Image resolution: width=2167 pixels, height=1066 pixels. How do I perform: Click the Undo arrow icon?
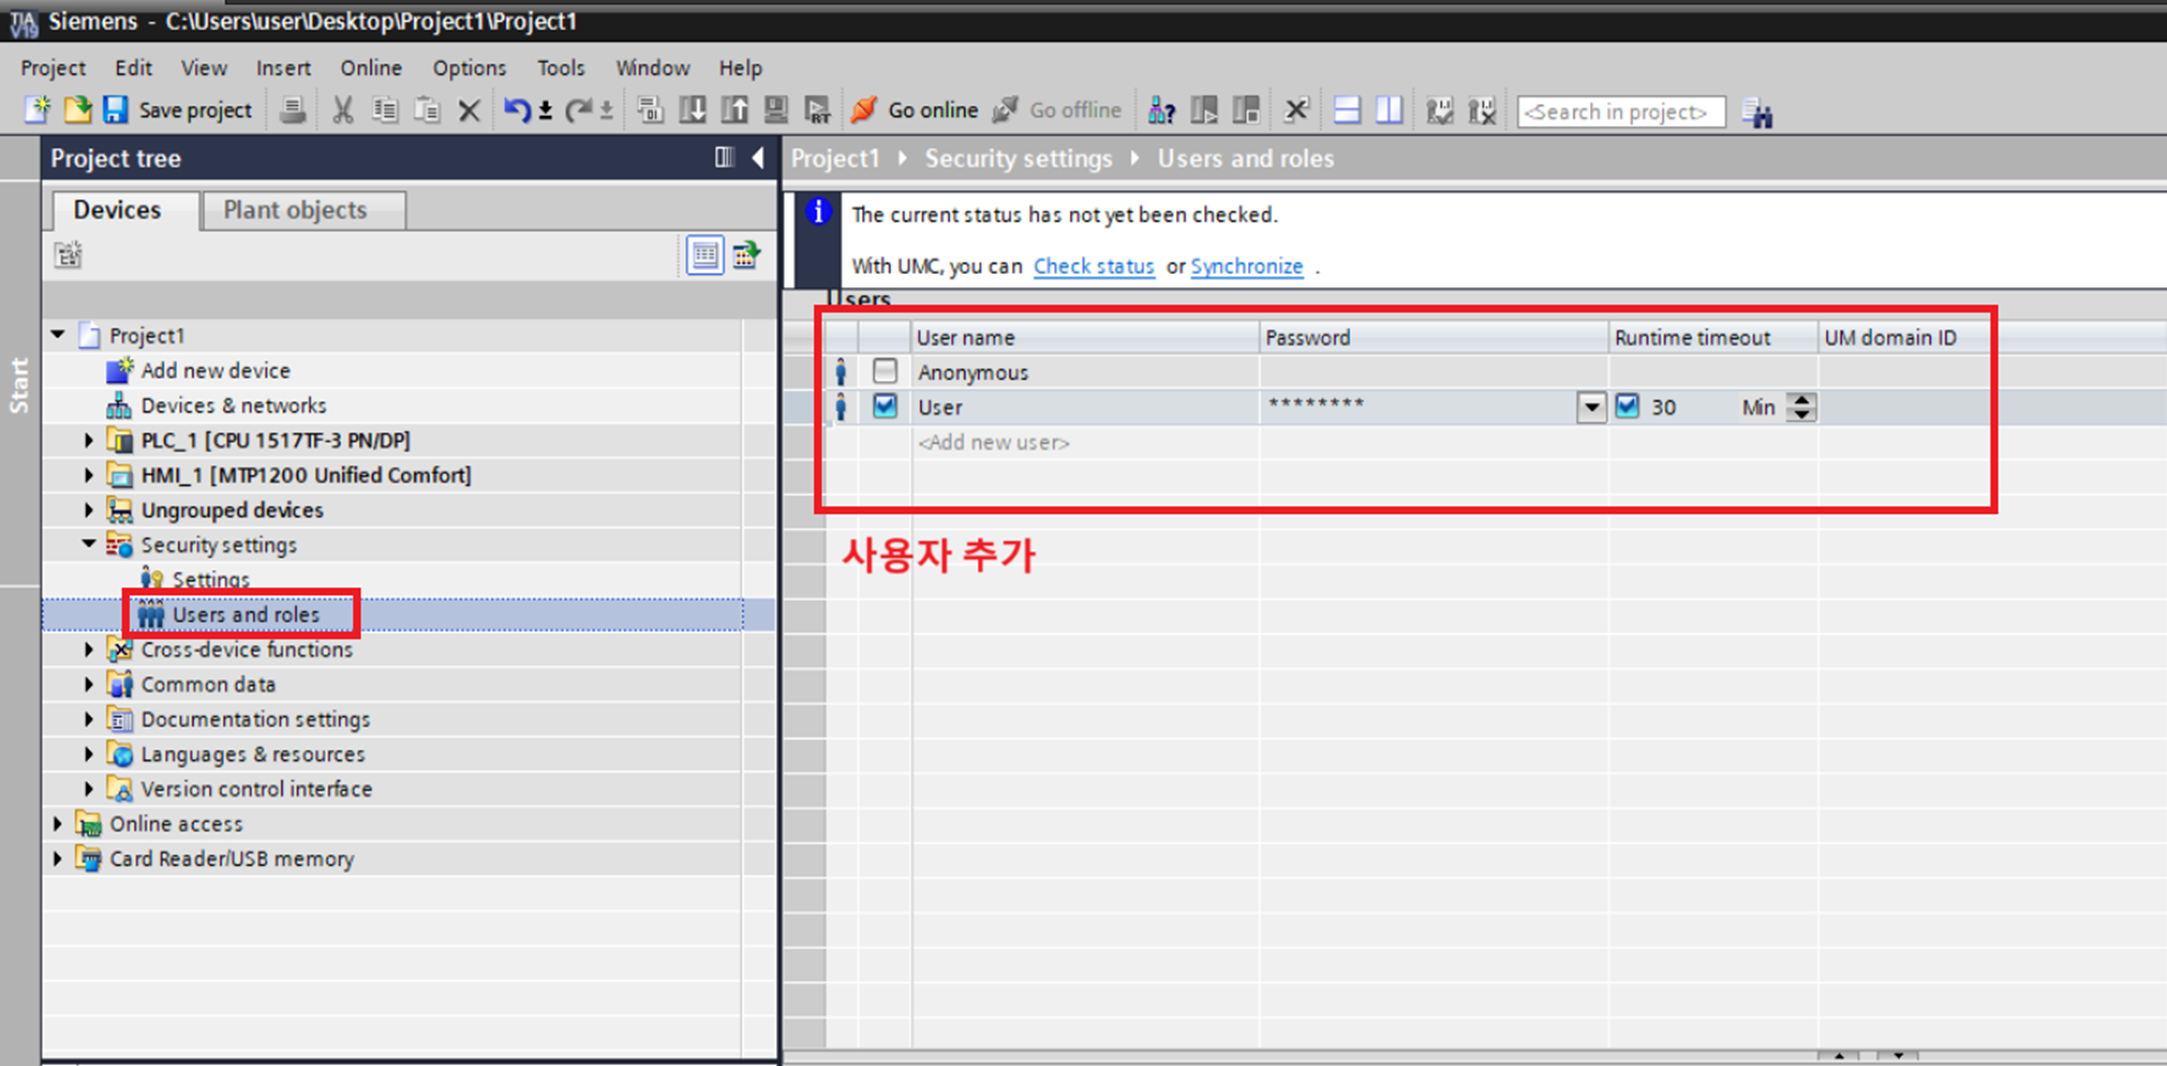click(517, 110)
